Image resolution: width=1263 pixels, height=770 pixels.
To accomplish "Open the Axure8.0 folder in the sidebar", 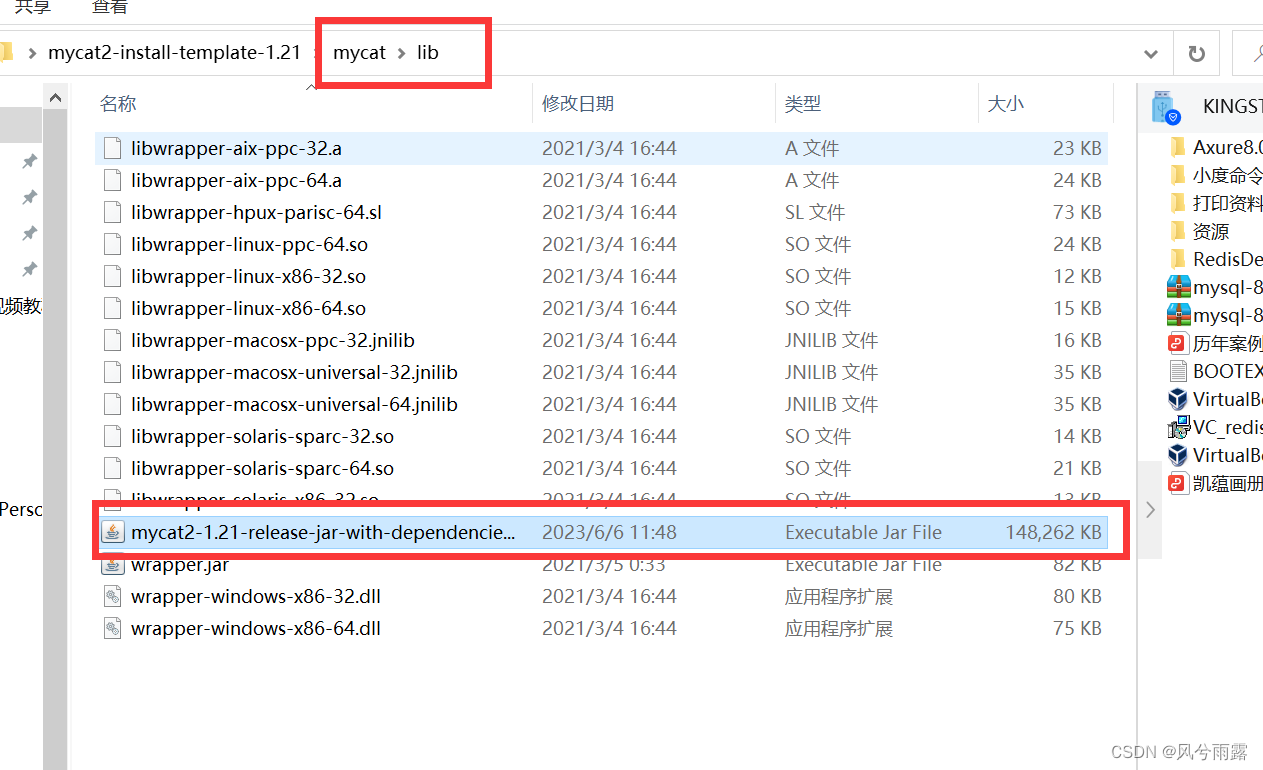I will tap(1218, 146).
